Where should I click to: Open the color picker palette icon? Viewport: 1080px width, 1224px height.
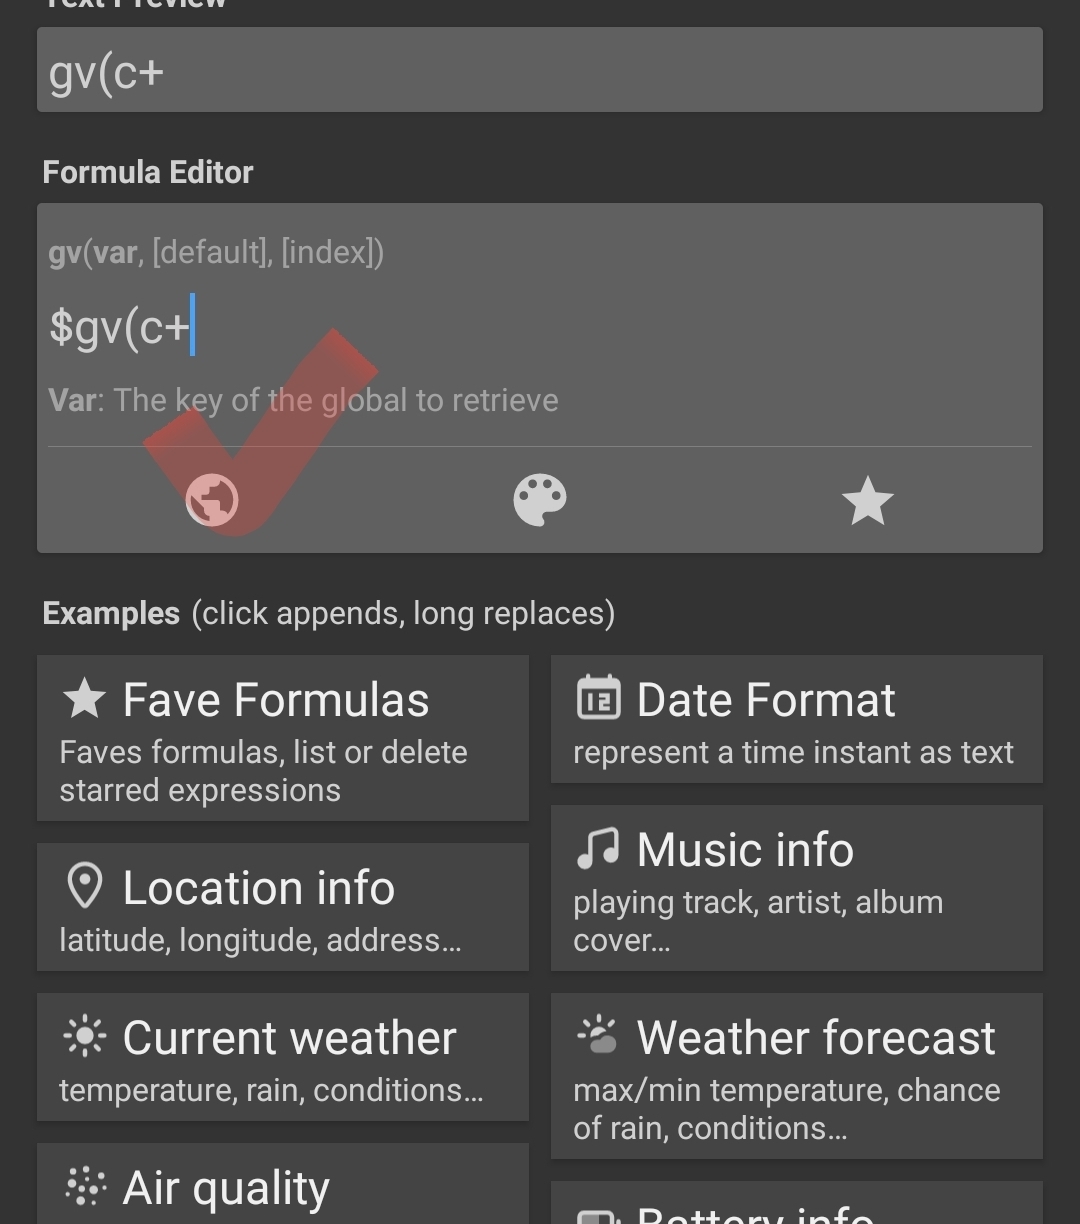(x=540, y=500)
